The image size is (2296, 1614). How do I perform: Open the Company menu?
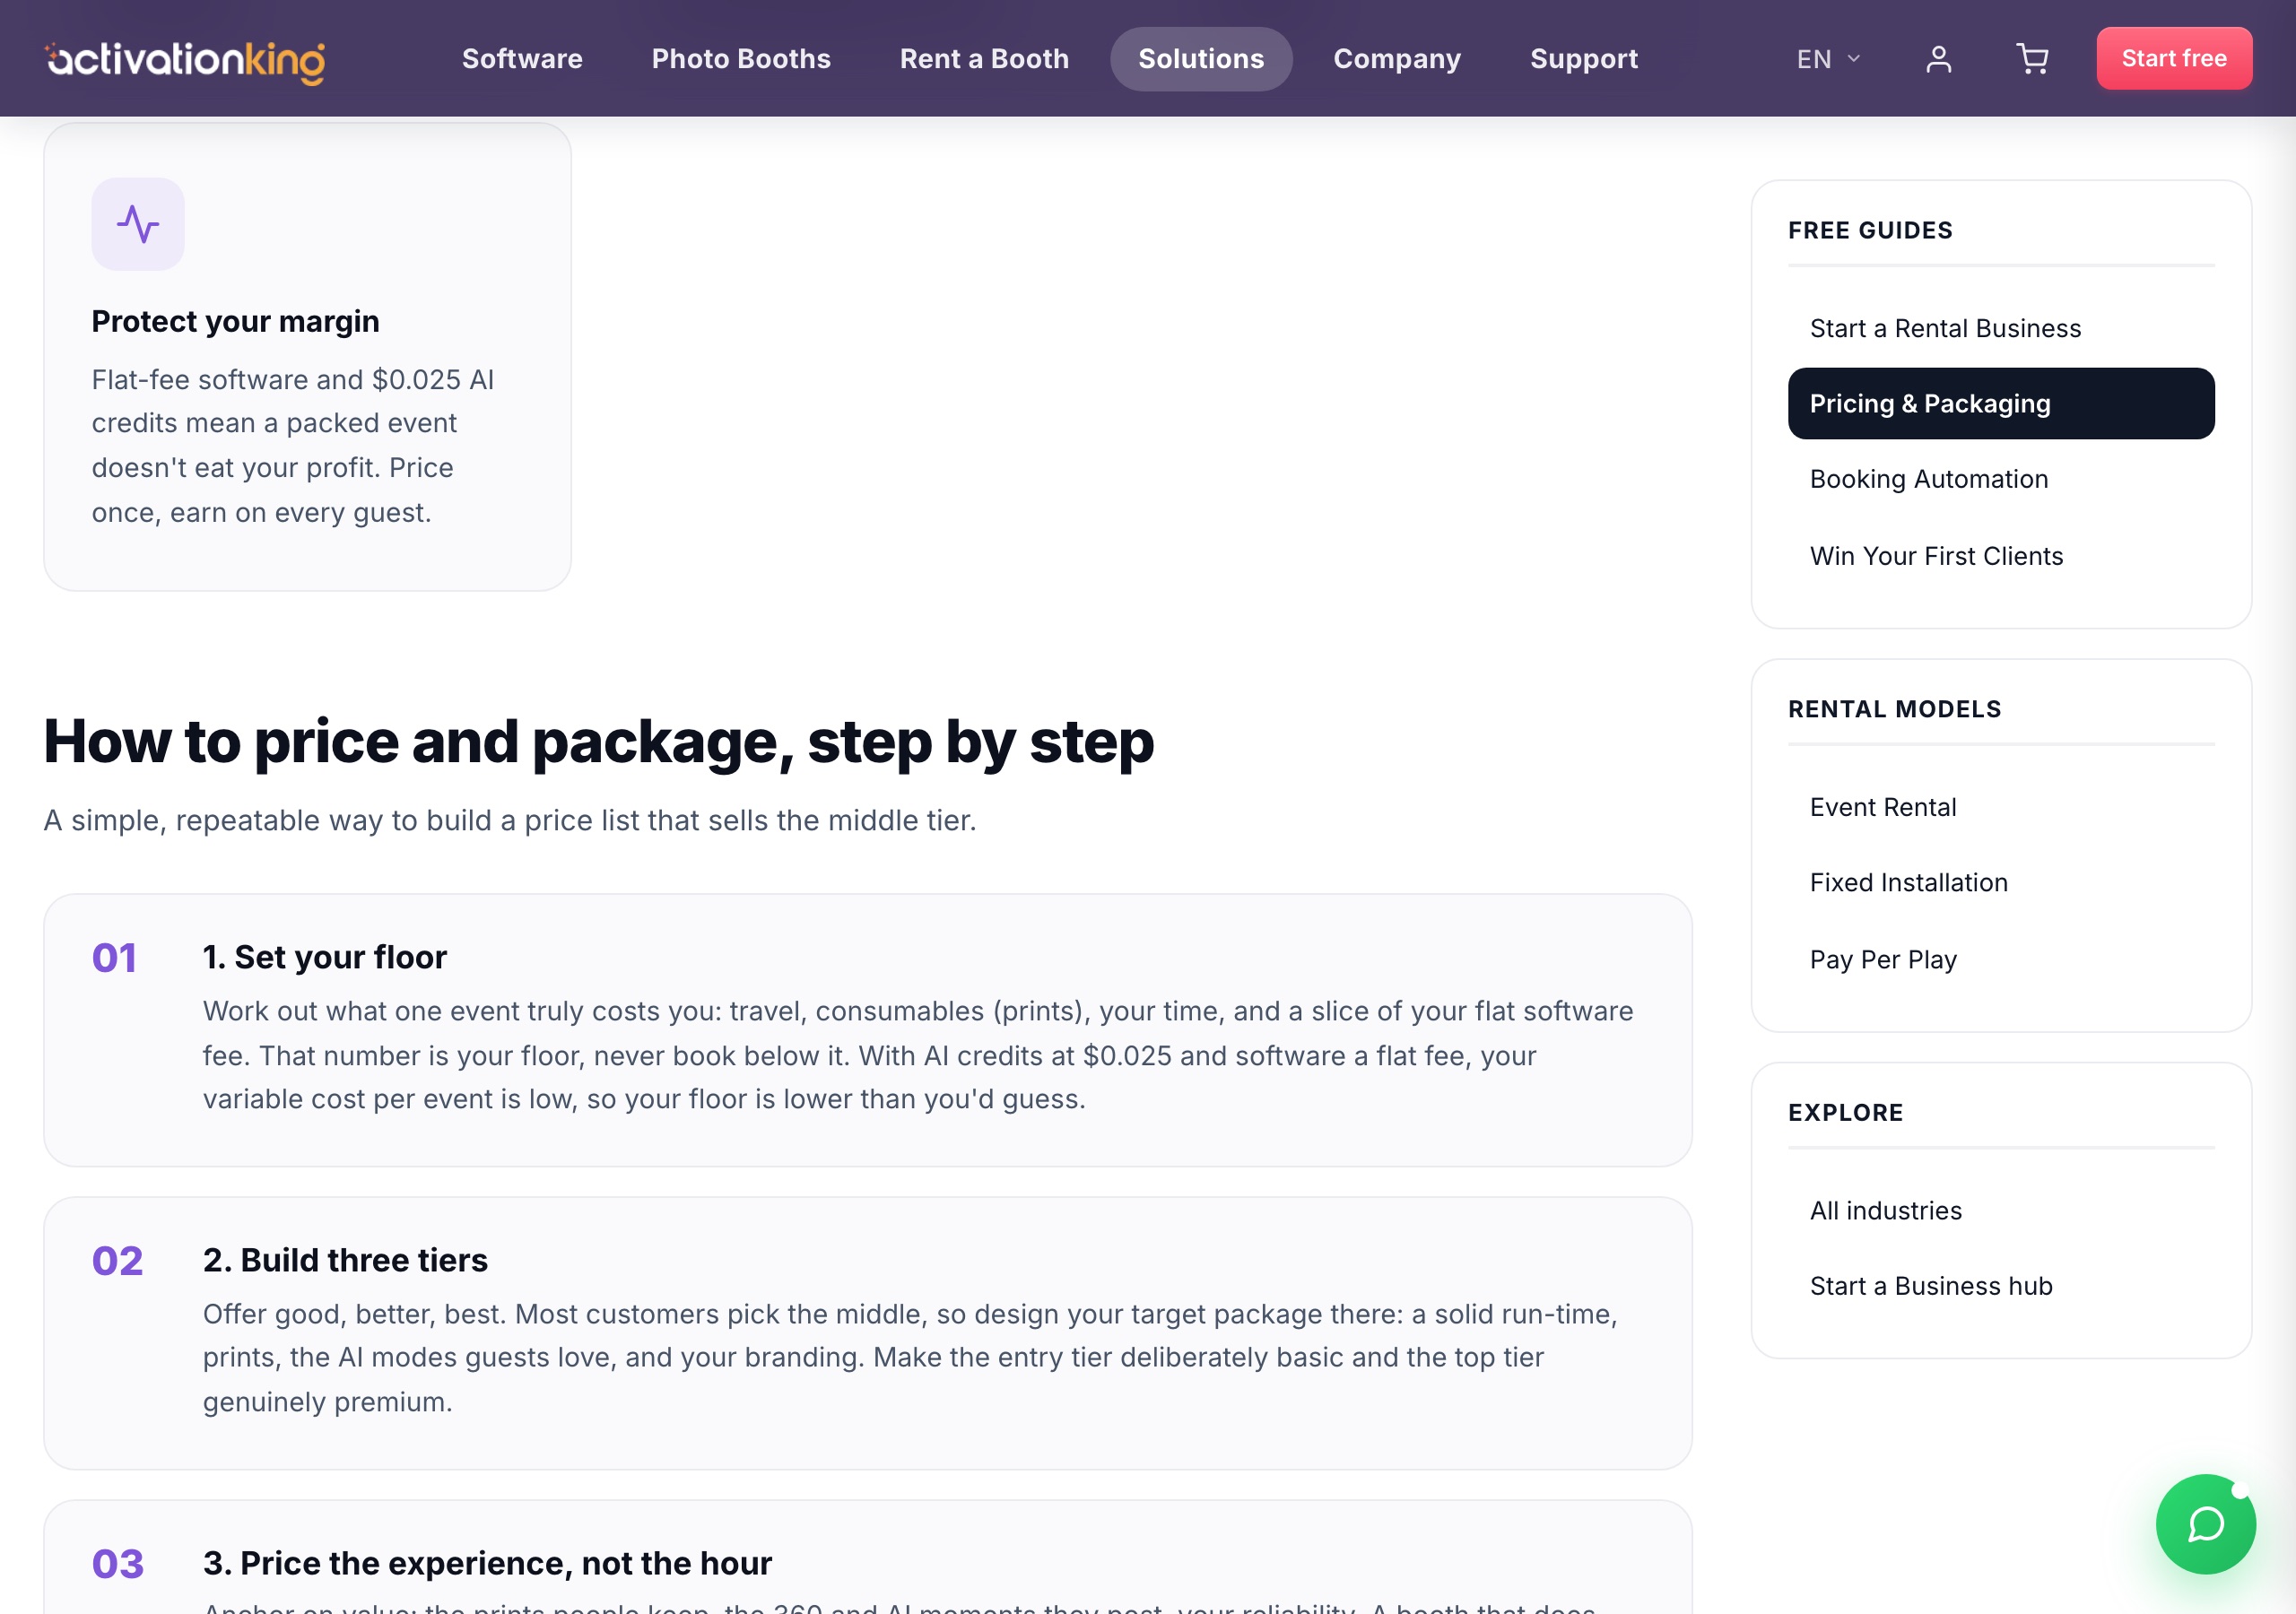1397,59
